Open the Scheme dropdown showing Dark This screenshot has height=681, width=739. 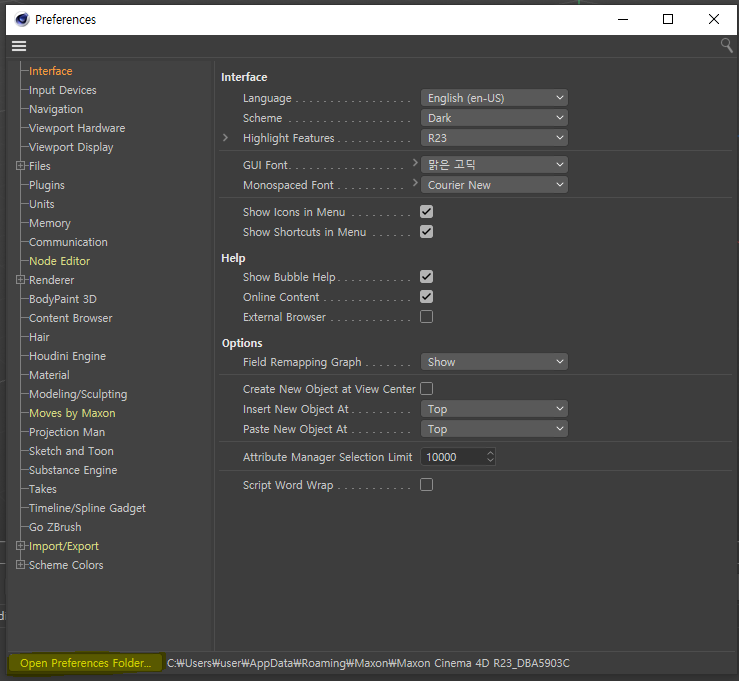point(494,118)
